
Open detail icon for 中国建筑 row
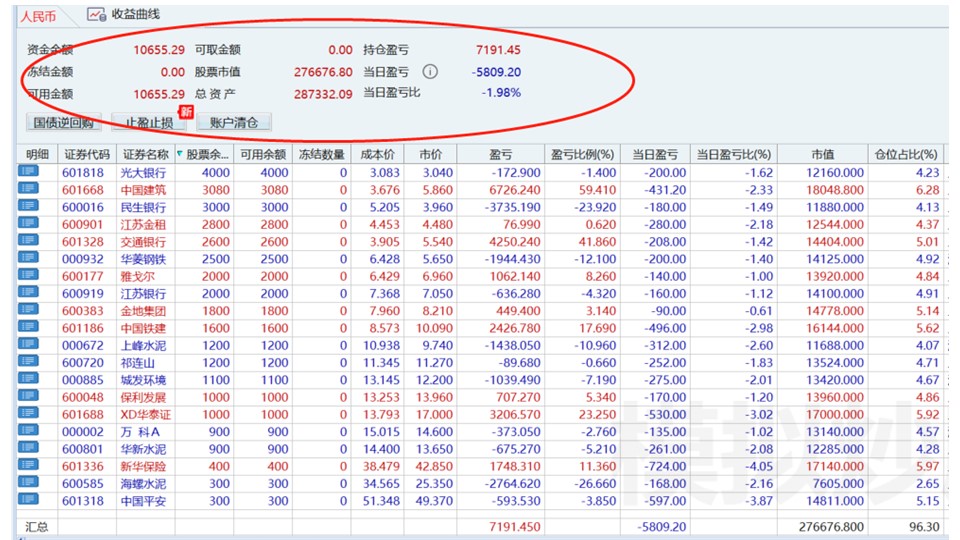point(28,189)
